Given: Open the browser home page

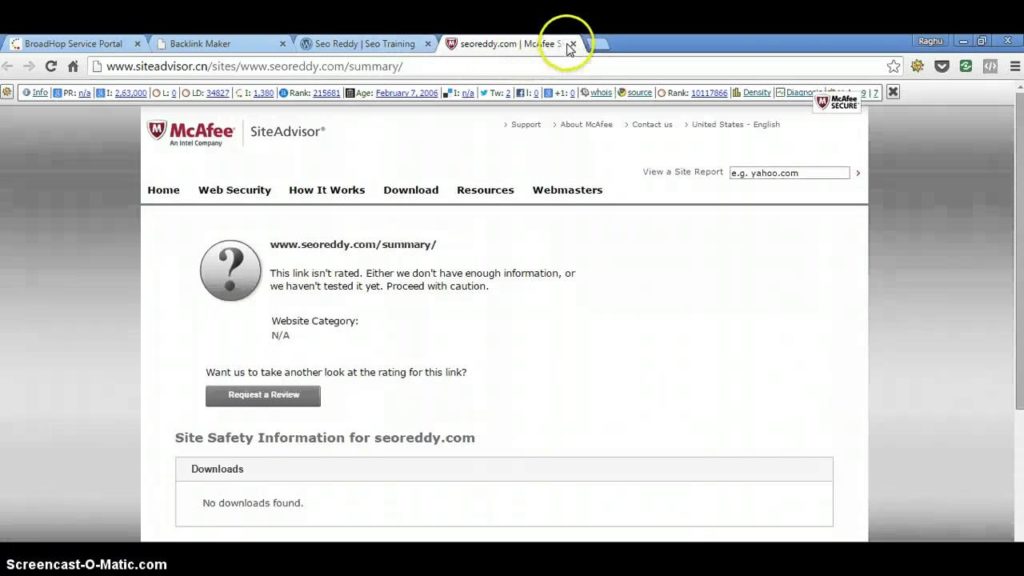Looking at the screenshot, I should pos(73,66).
